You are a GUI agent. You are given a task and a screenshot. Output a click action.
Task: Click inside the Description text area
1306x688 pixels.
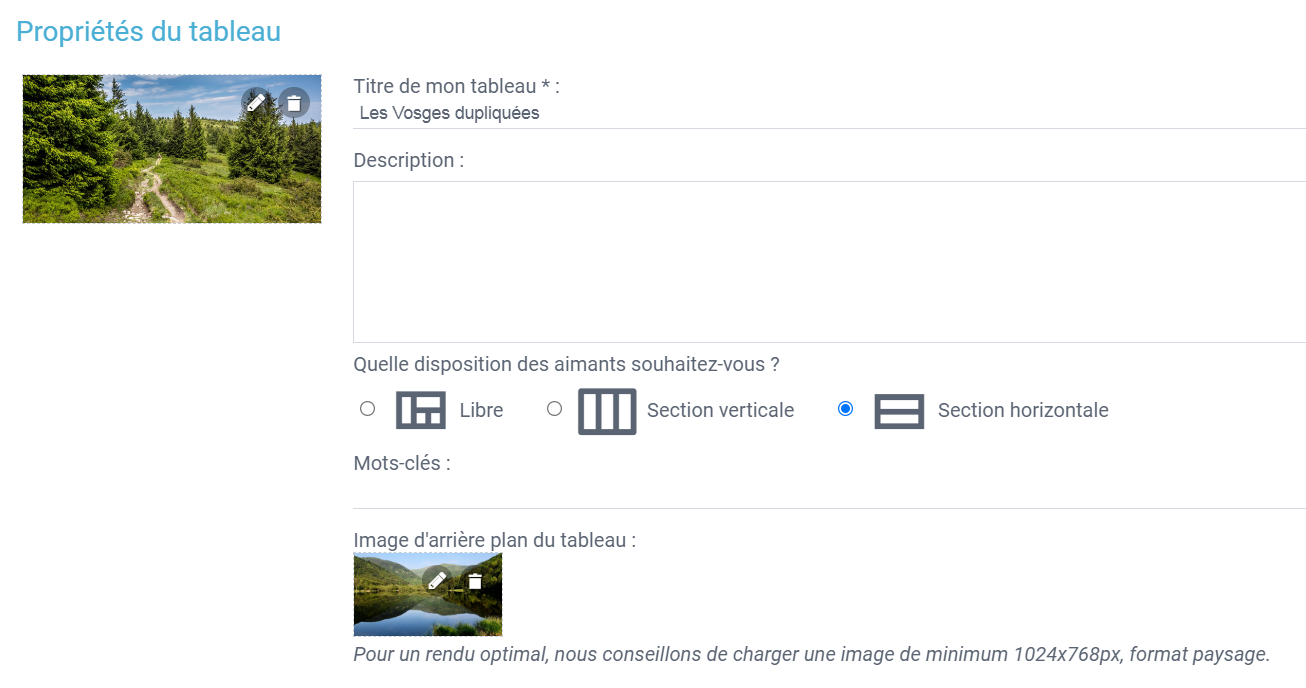828,262
